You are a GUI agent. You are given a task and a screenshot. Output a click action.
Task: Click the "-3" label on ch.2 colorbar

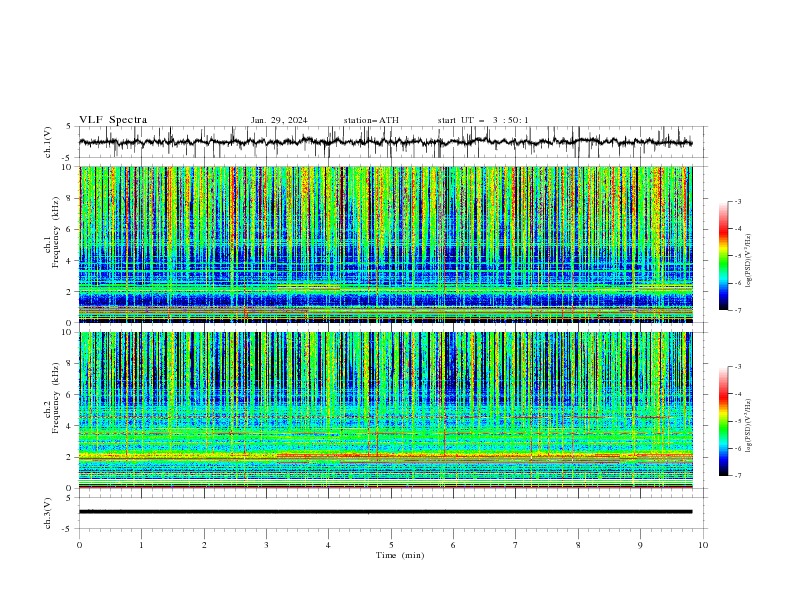[738, 367]
